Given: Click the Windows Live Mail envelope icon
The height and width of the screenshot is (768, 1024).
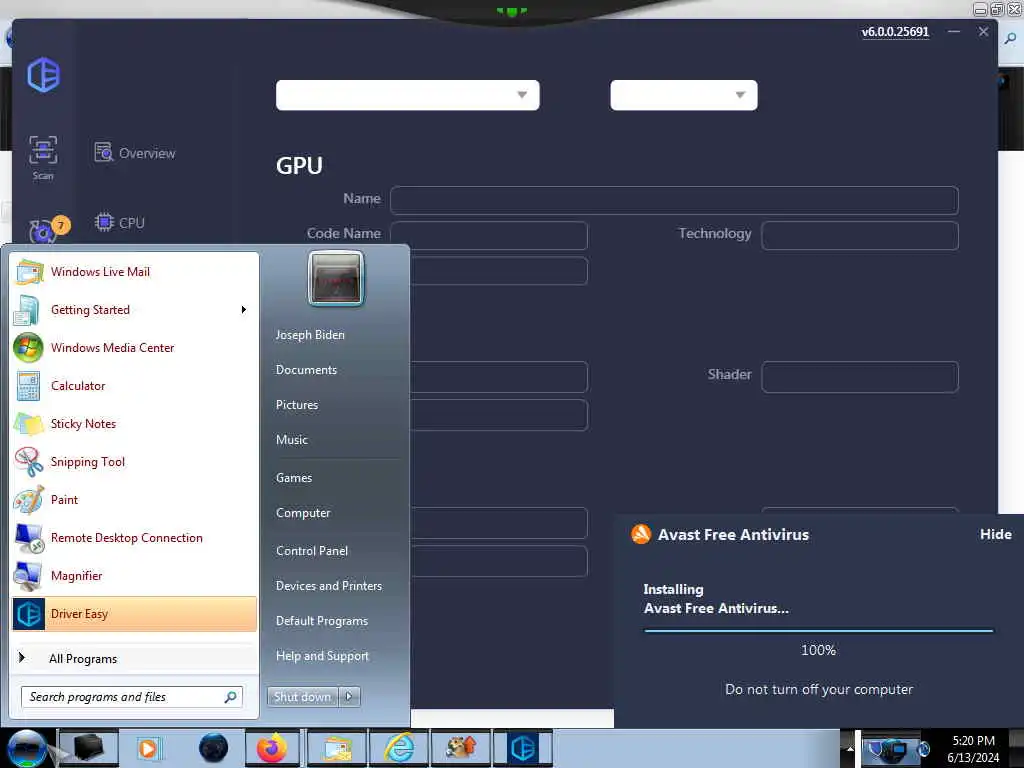Looking at the screenshot, I should 29,272.
